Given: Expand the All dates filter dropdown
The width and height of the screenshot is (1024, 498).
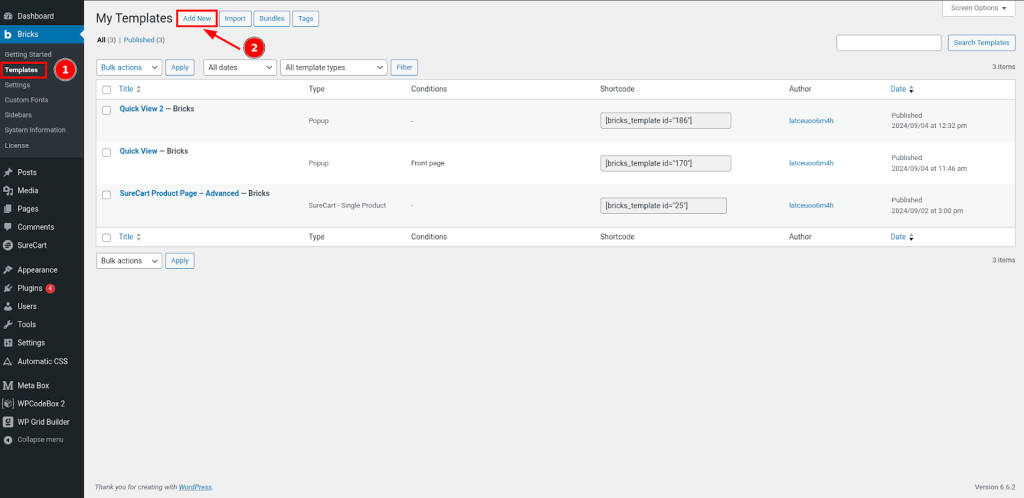Looking at the screenshot, I should pos(239,67).
